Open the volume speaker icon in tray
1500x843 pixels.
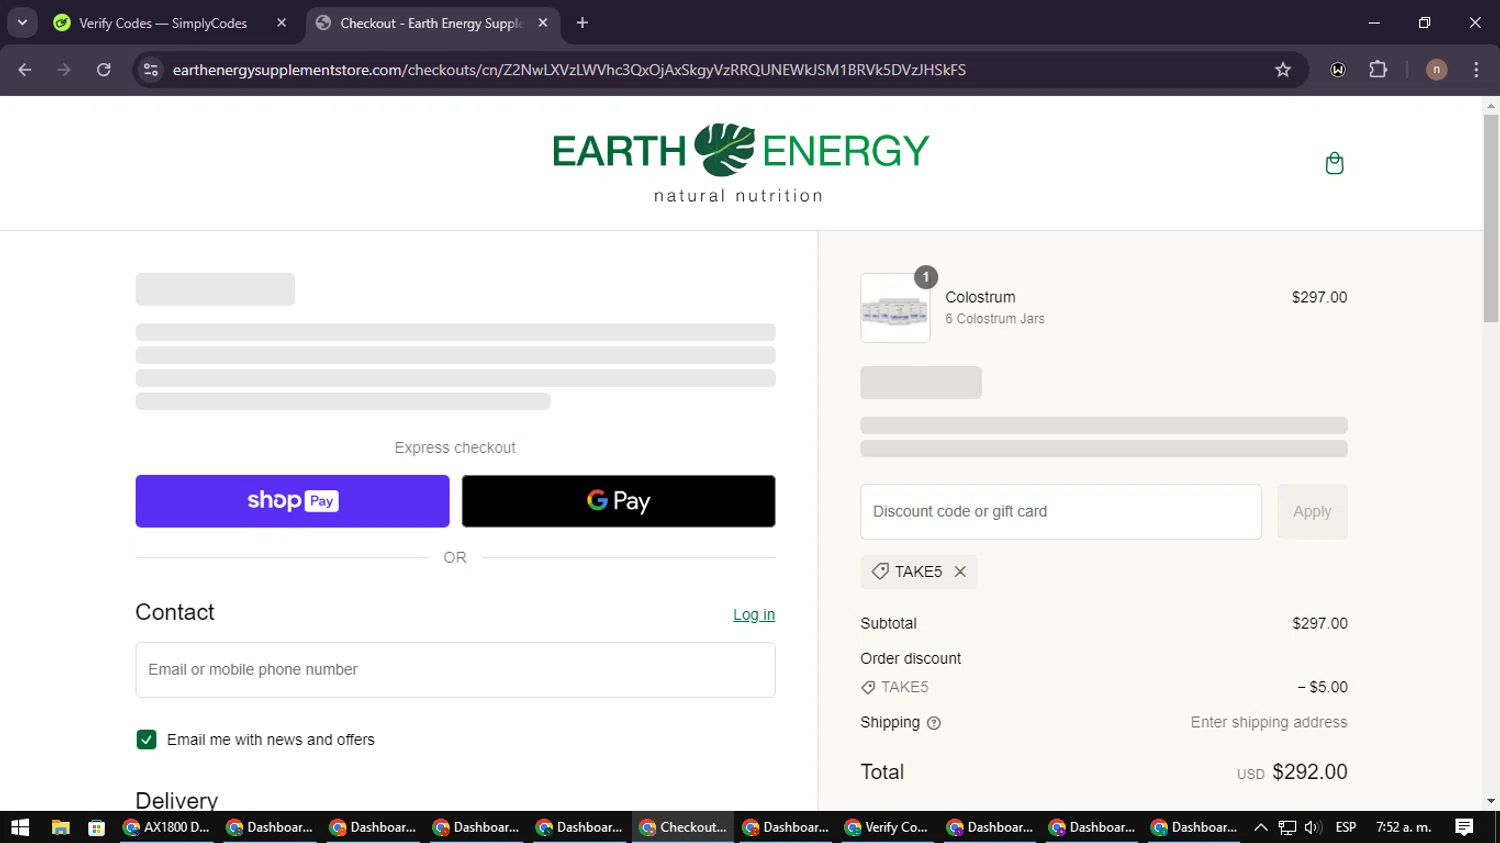click(1313, 827)
